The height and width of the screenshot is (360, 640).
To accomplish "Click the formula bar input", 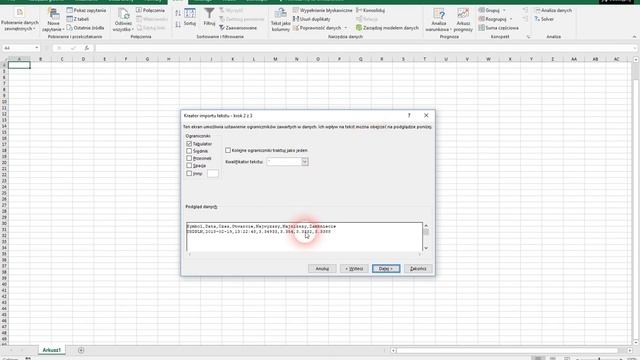I will 363,48.
